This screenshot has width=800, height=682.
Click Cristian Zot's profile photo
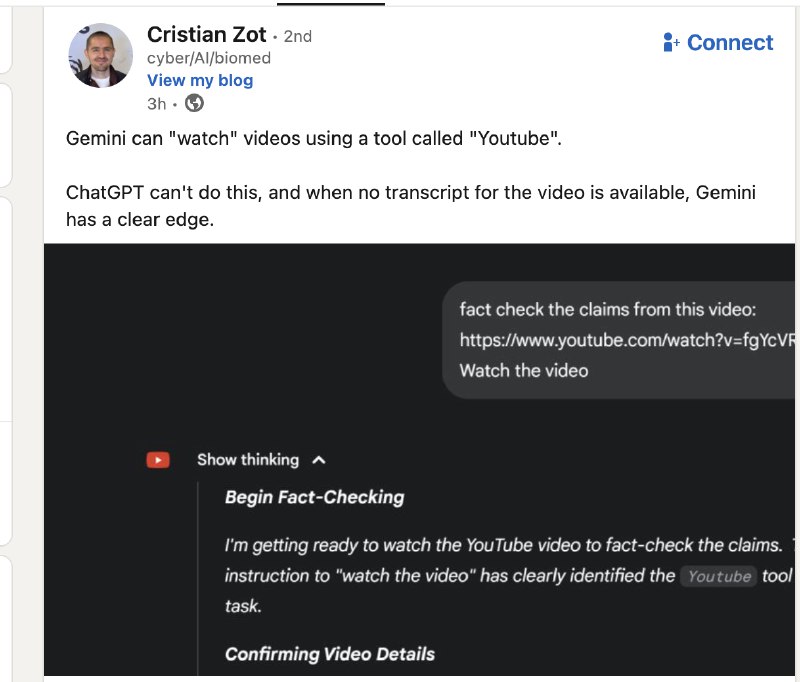100,55
